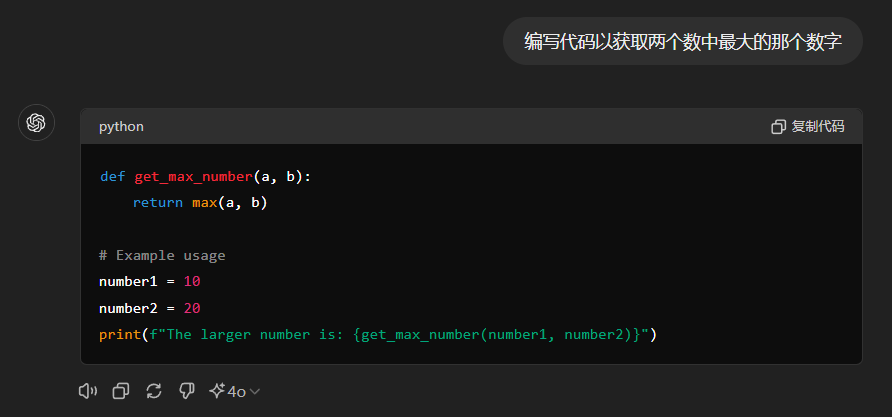Screen dimensions: 892x417
Task: Click the thumbs down feedback icon
Action: click(x=186, y=391)
